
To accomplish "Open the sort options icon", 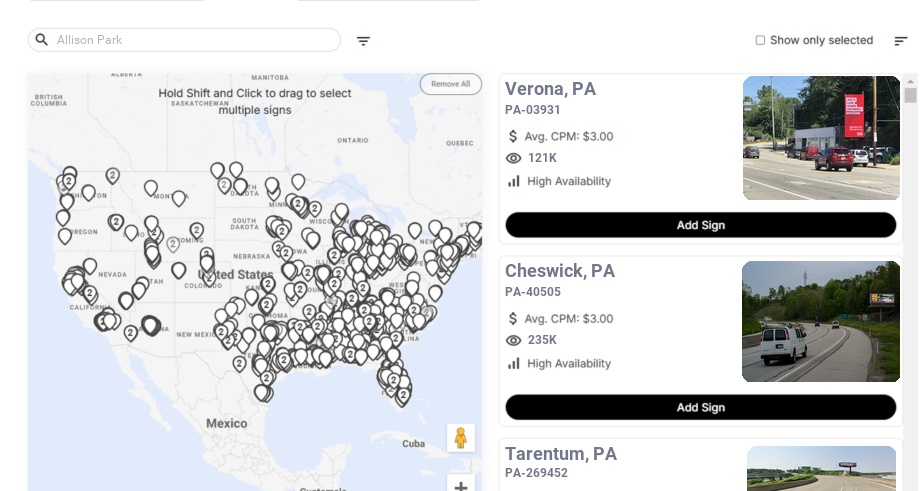I will click(900, 41).
